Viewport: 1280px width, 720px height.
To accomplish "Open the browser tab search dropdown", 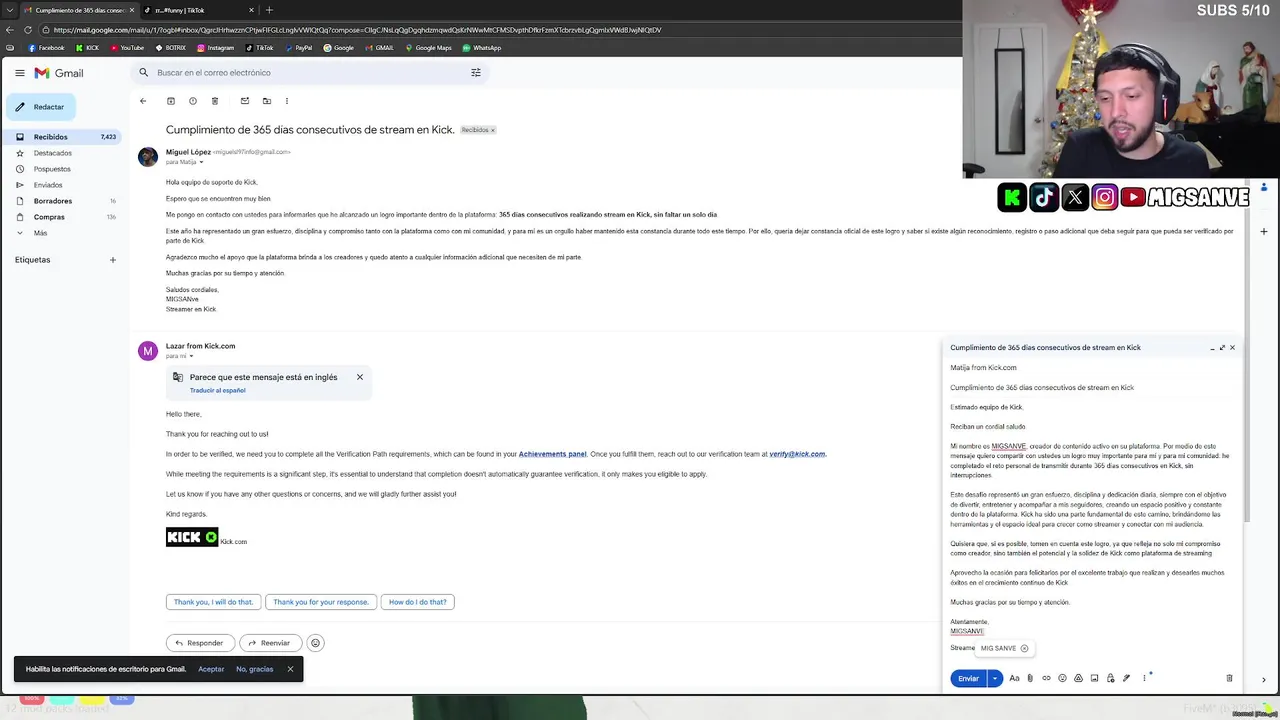I will click(10, 10).
